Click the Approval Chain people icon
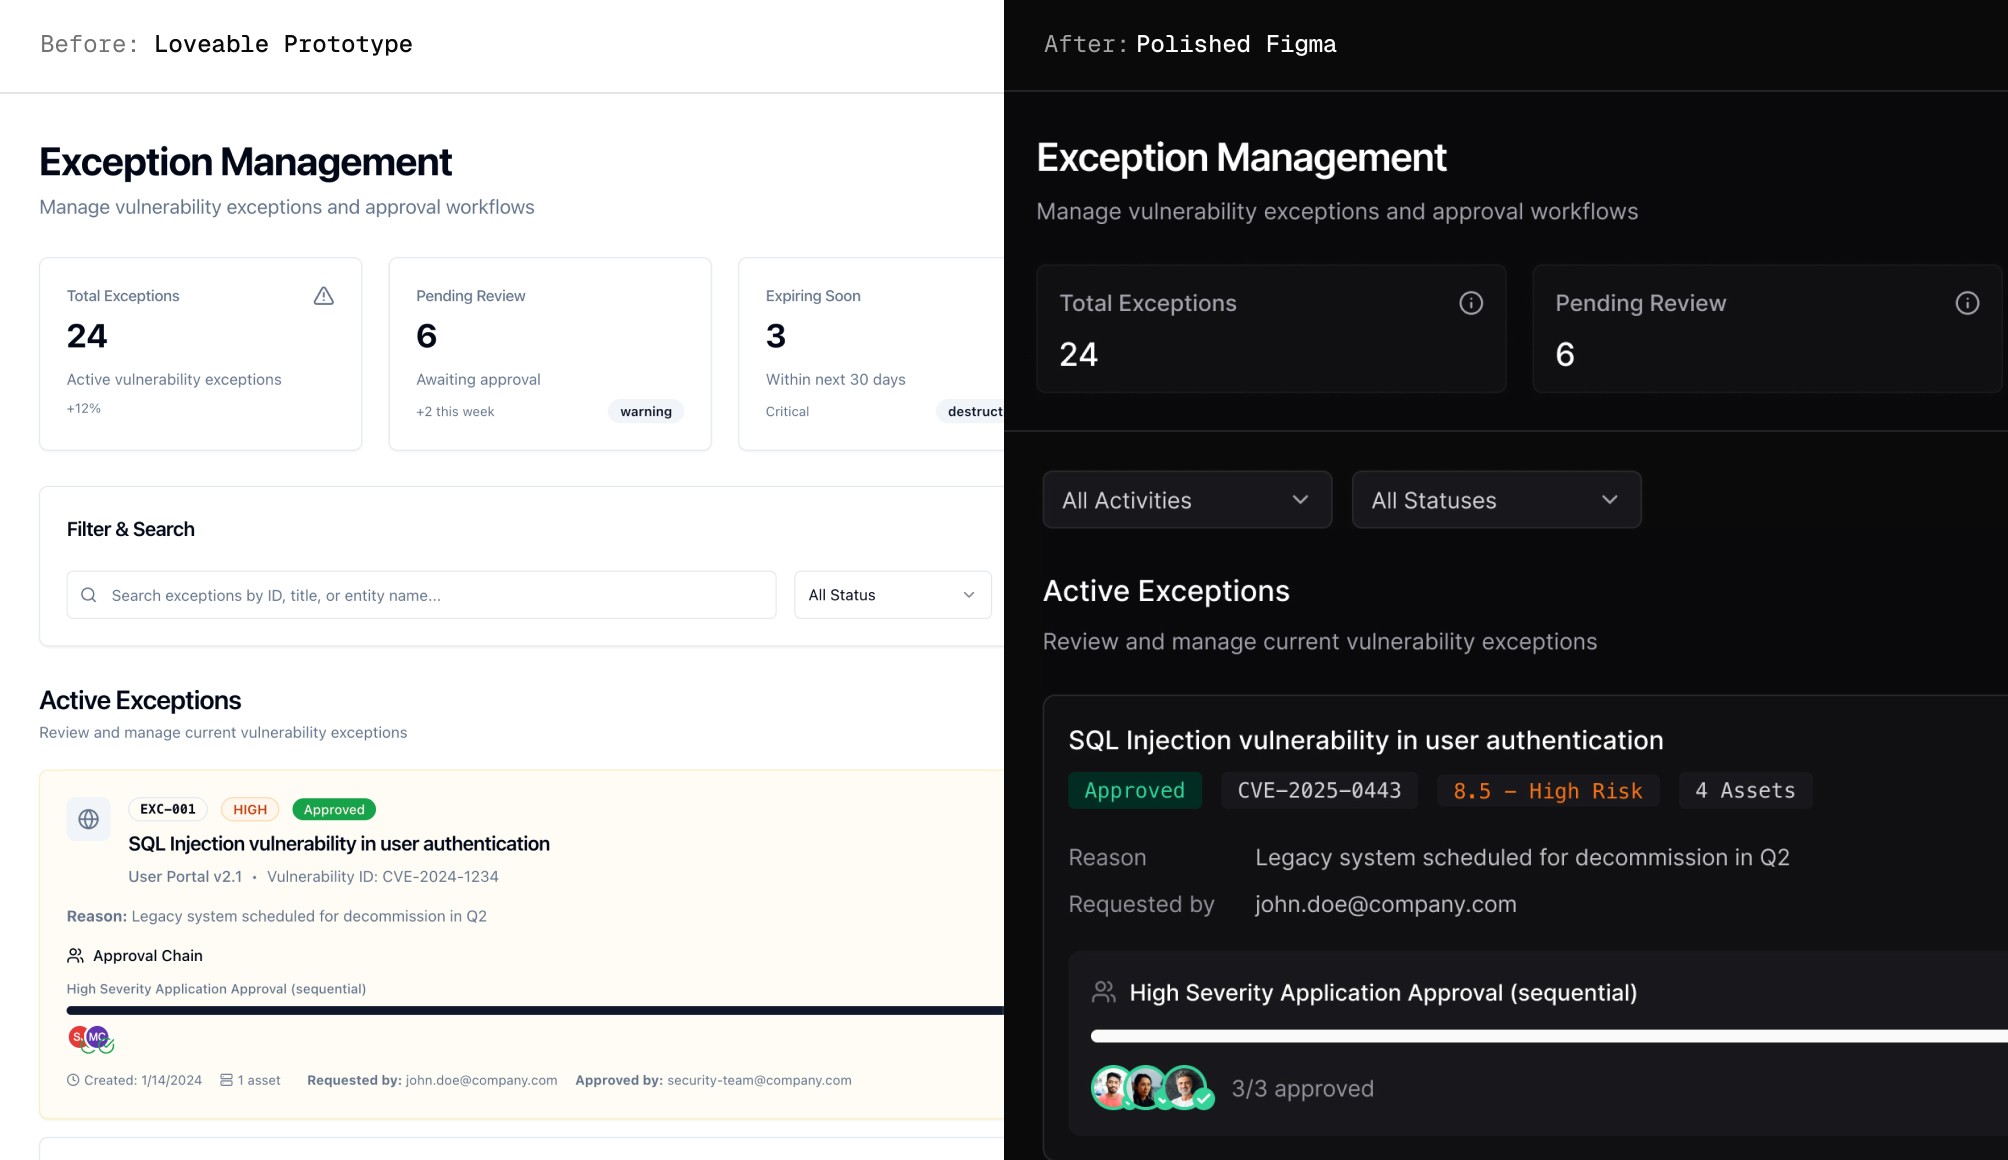Screen dimensions: 2008x1160 tap(75, 956)
